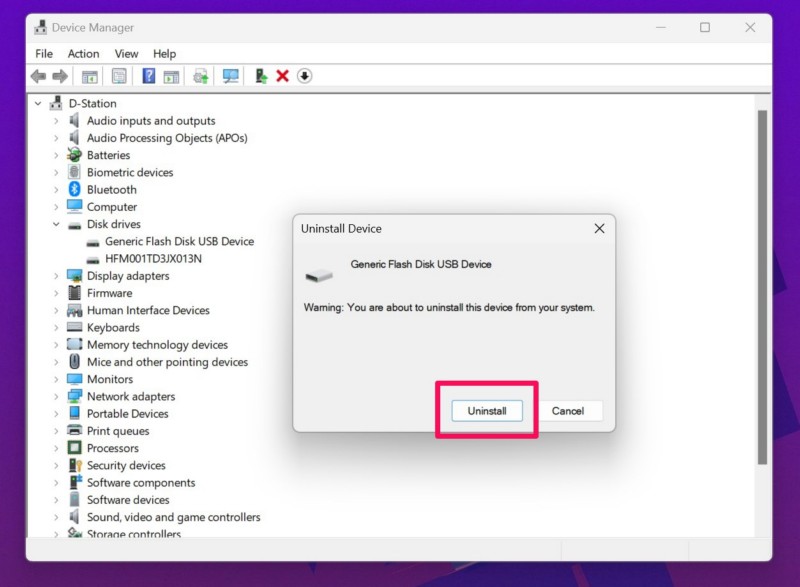Expand the Network adapters node

point(57,397)
